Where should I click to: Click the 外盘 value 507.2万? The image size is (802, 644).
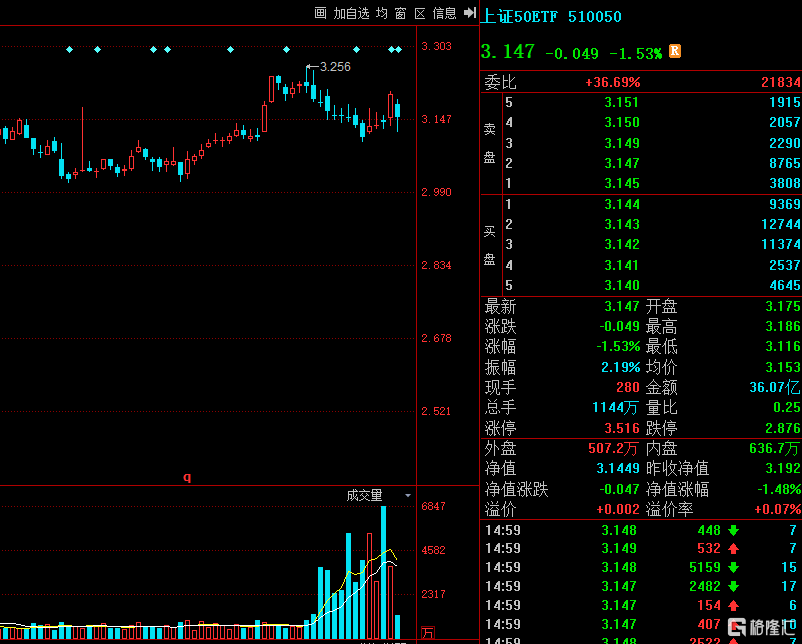click(613, 449)
